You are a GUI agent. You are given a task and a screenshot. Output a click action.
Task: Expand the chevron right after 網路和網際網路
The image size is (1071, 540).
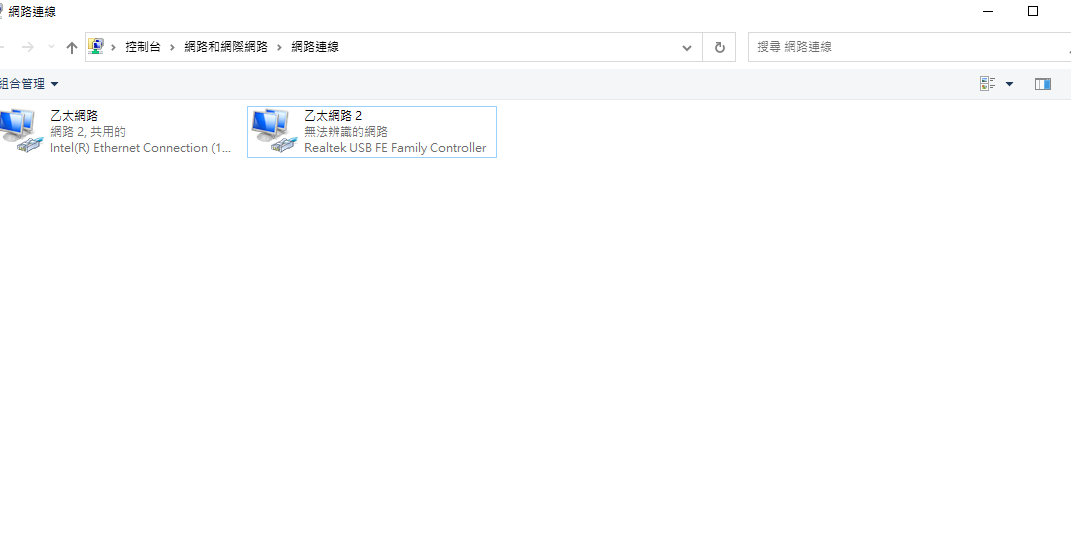click(x=279, y=47)
